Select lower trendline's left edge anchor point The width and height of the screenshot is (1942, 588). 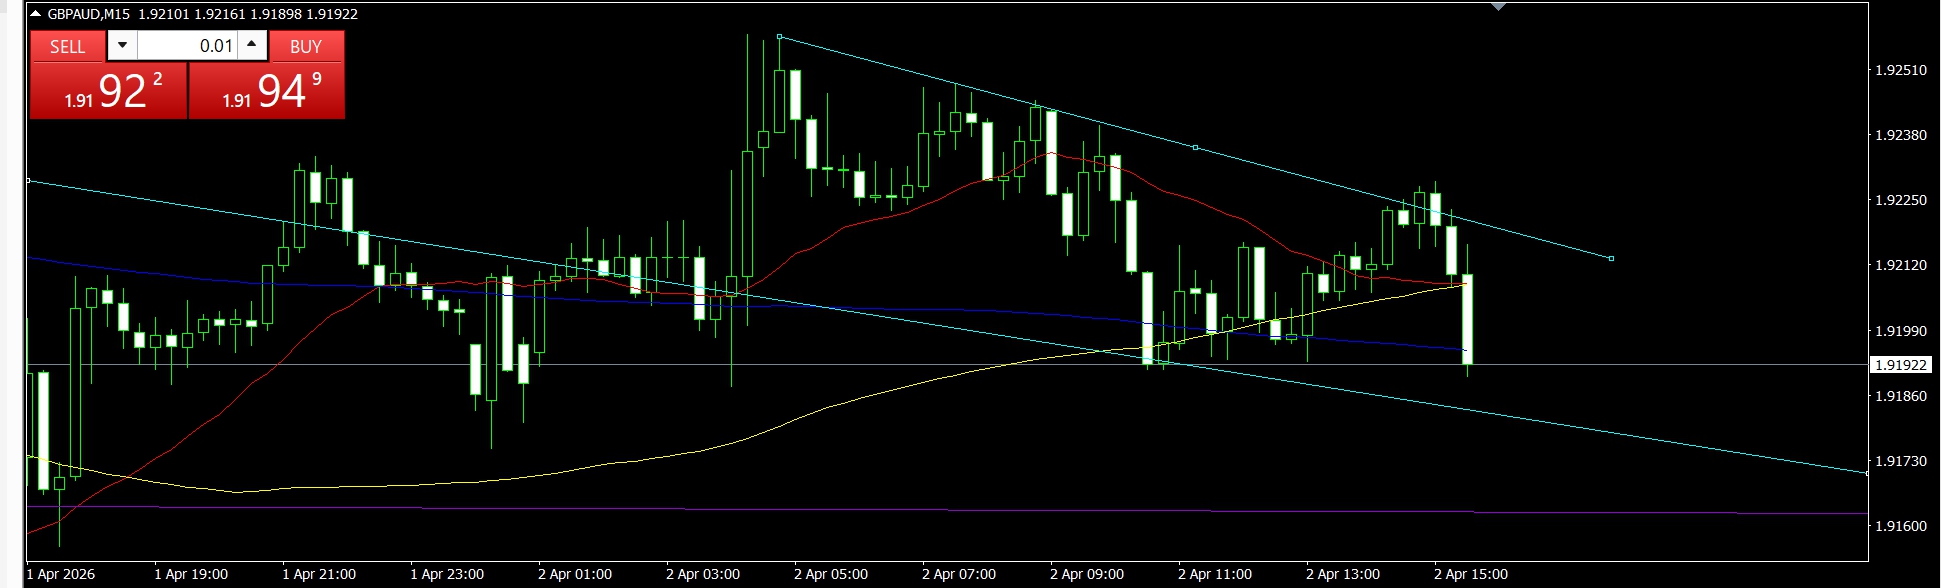[28, 180]
